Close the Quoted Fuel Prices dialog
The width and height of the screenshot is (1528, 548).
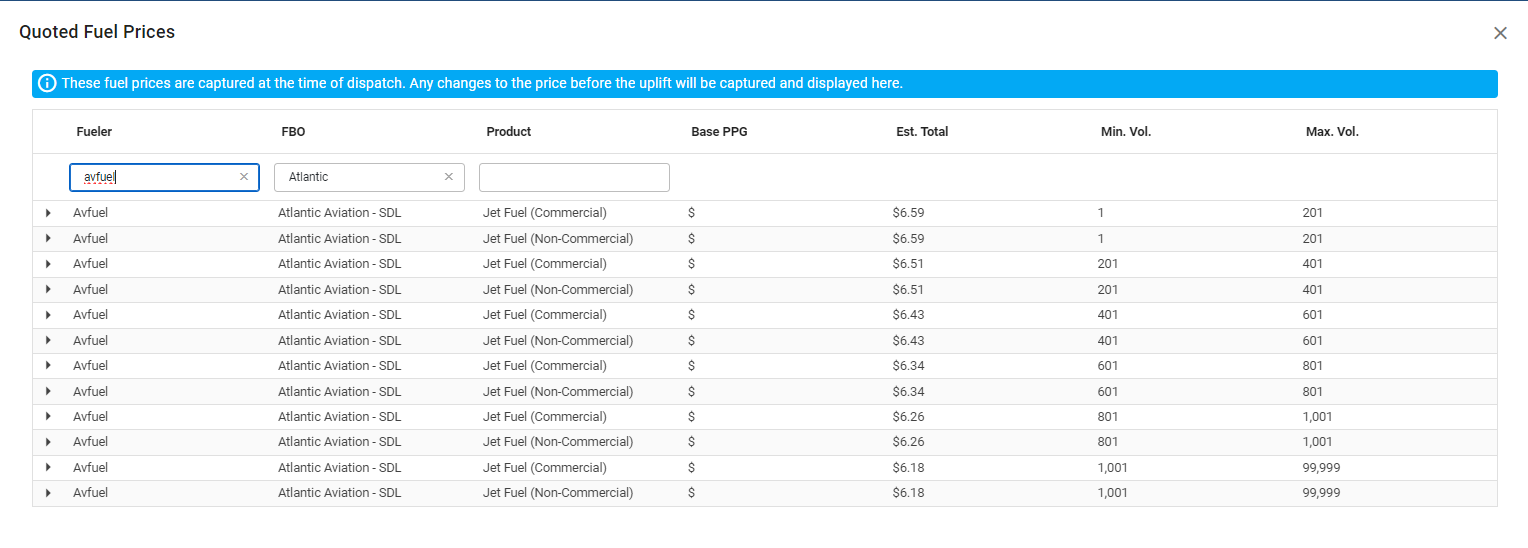click(1500, 33)
